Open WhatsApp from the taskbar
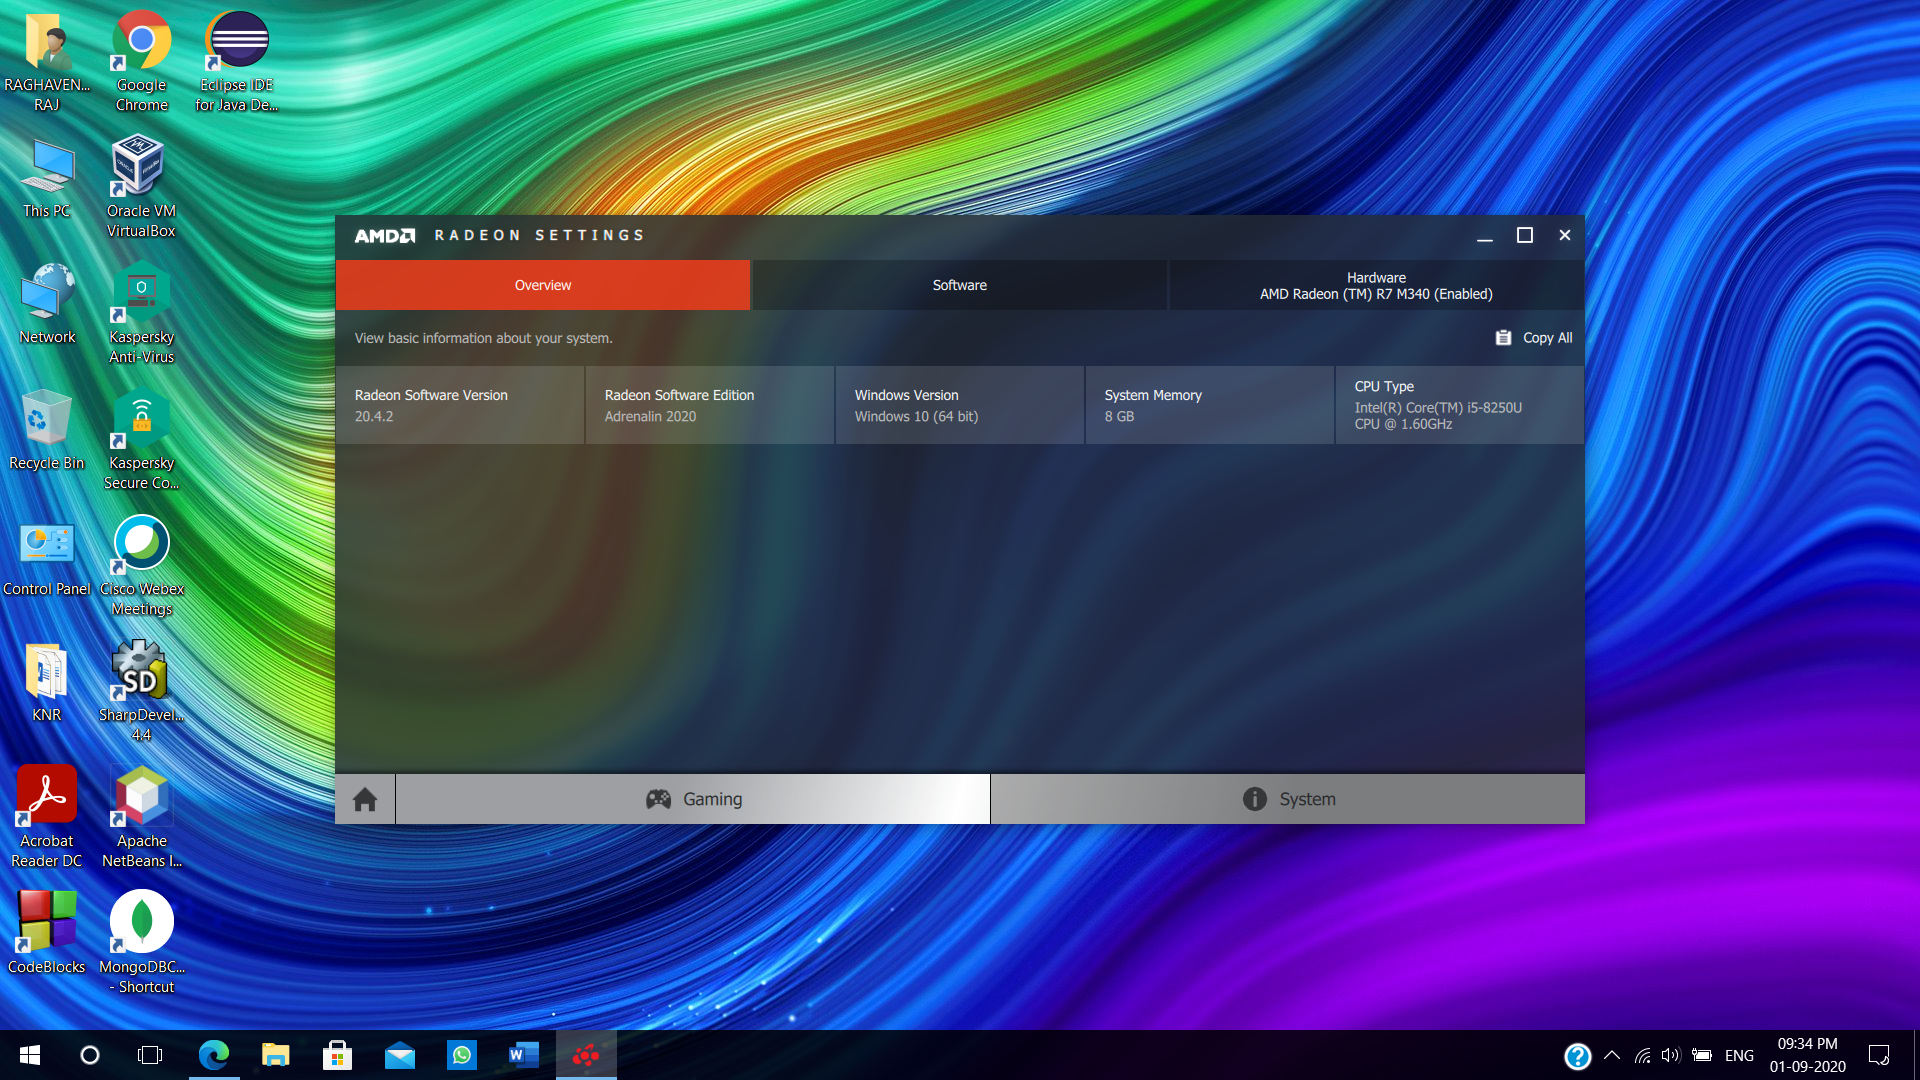Image resolution: width=1920 pixels, height=1080 pixels. click(462, 1055)
